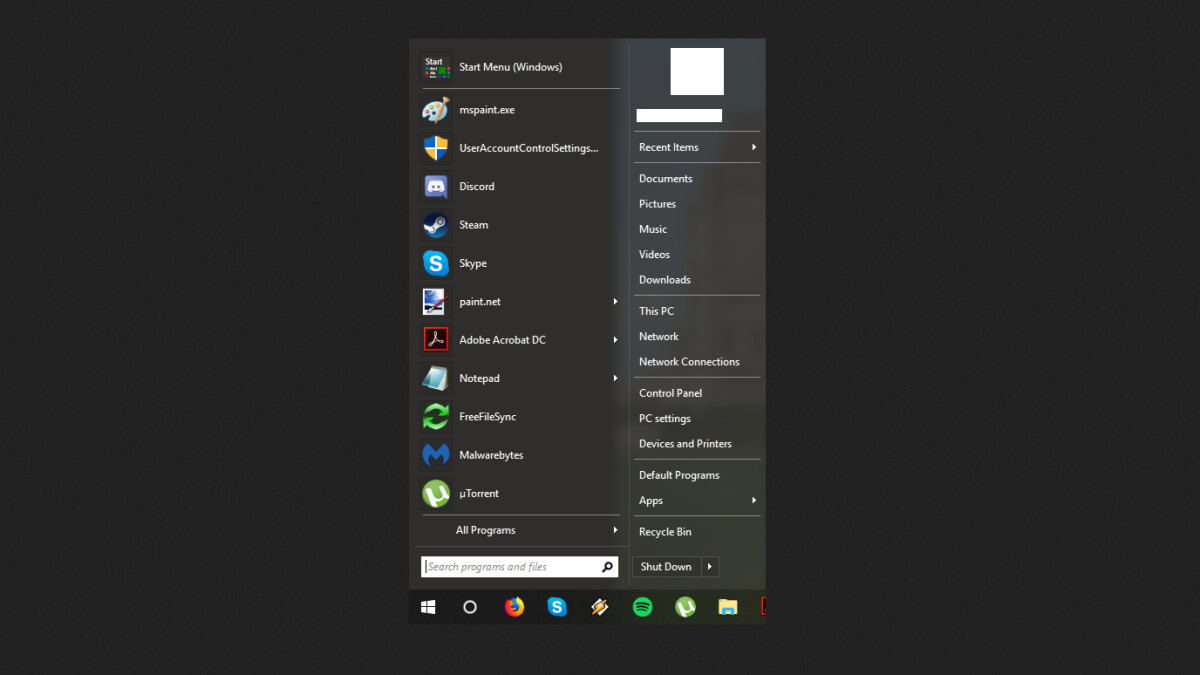1200x675 pixels.
Task: Launch FreeFileSync from the menu
Action: [x=520, y=416]
